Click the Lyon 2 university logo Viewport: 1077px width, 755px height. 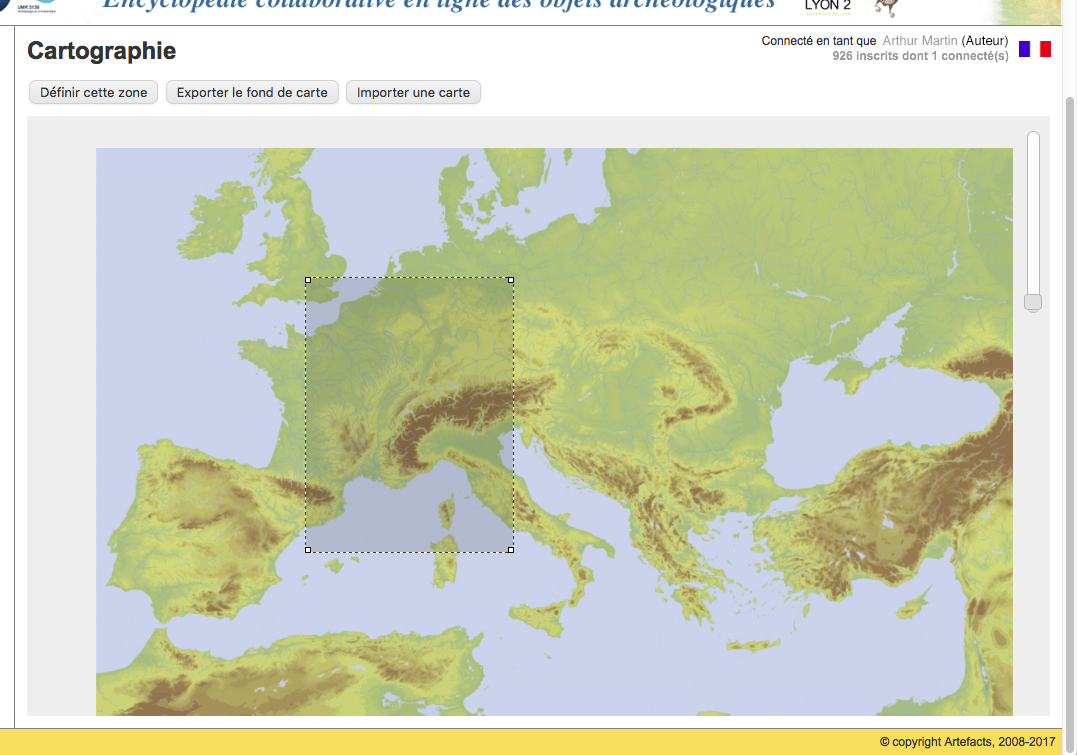(827, 6)
